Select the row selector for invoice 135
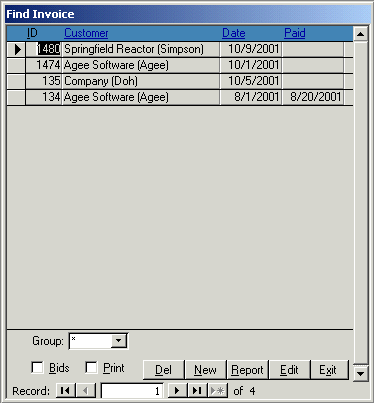 point(16,81)
